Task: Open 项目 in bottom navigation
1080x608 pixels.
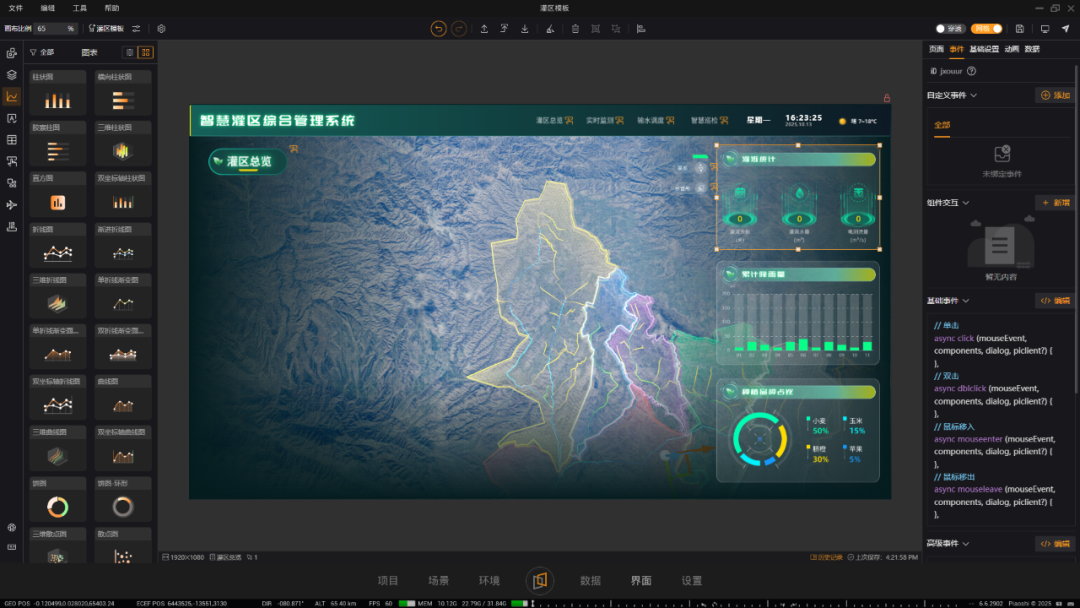Action: pos(388,580)
